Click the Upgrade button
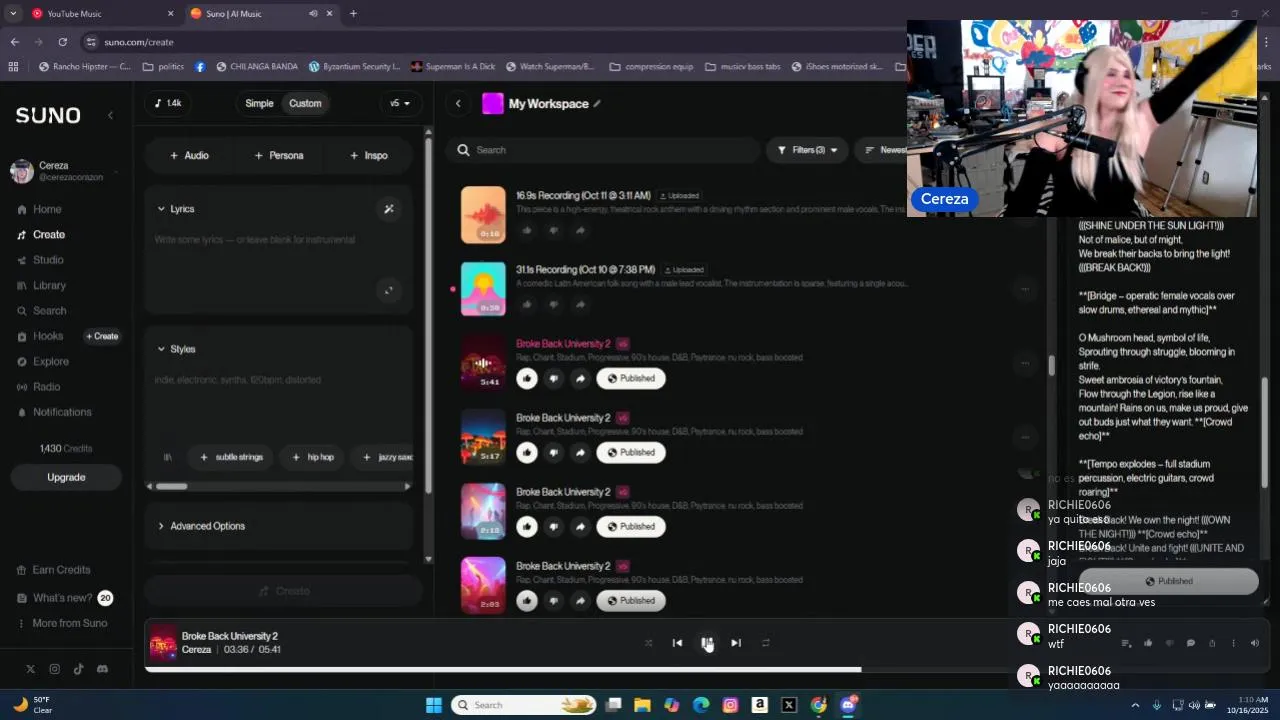 click(x=66, y=477)
